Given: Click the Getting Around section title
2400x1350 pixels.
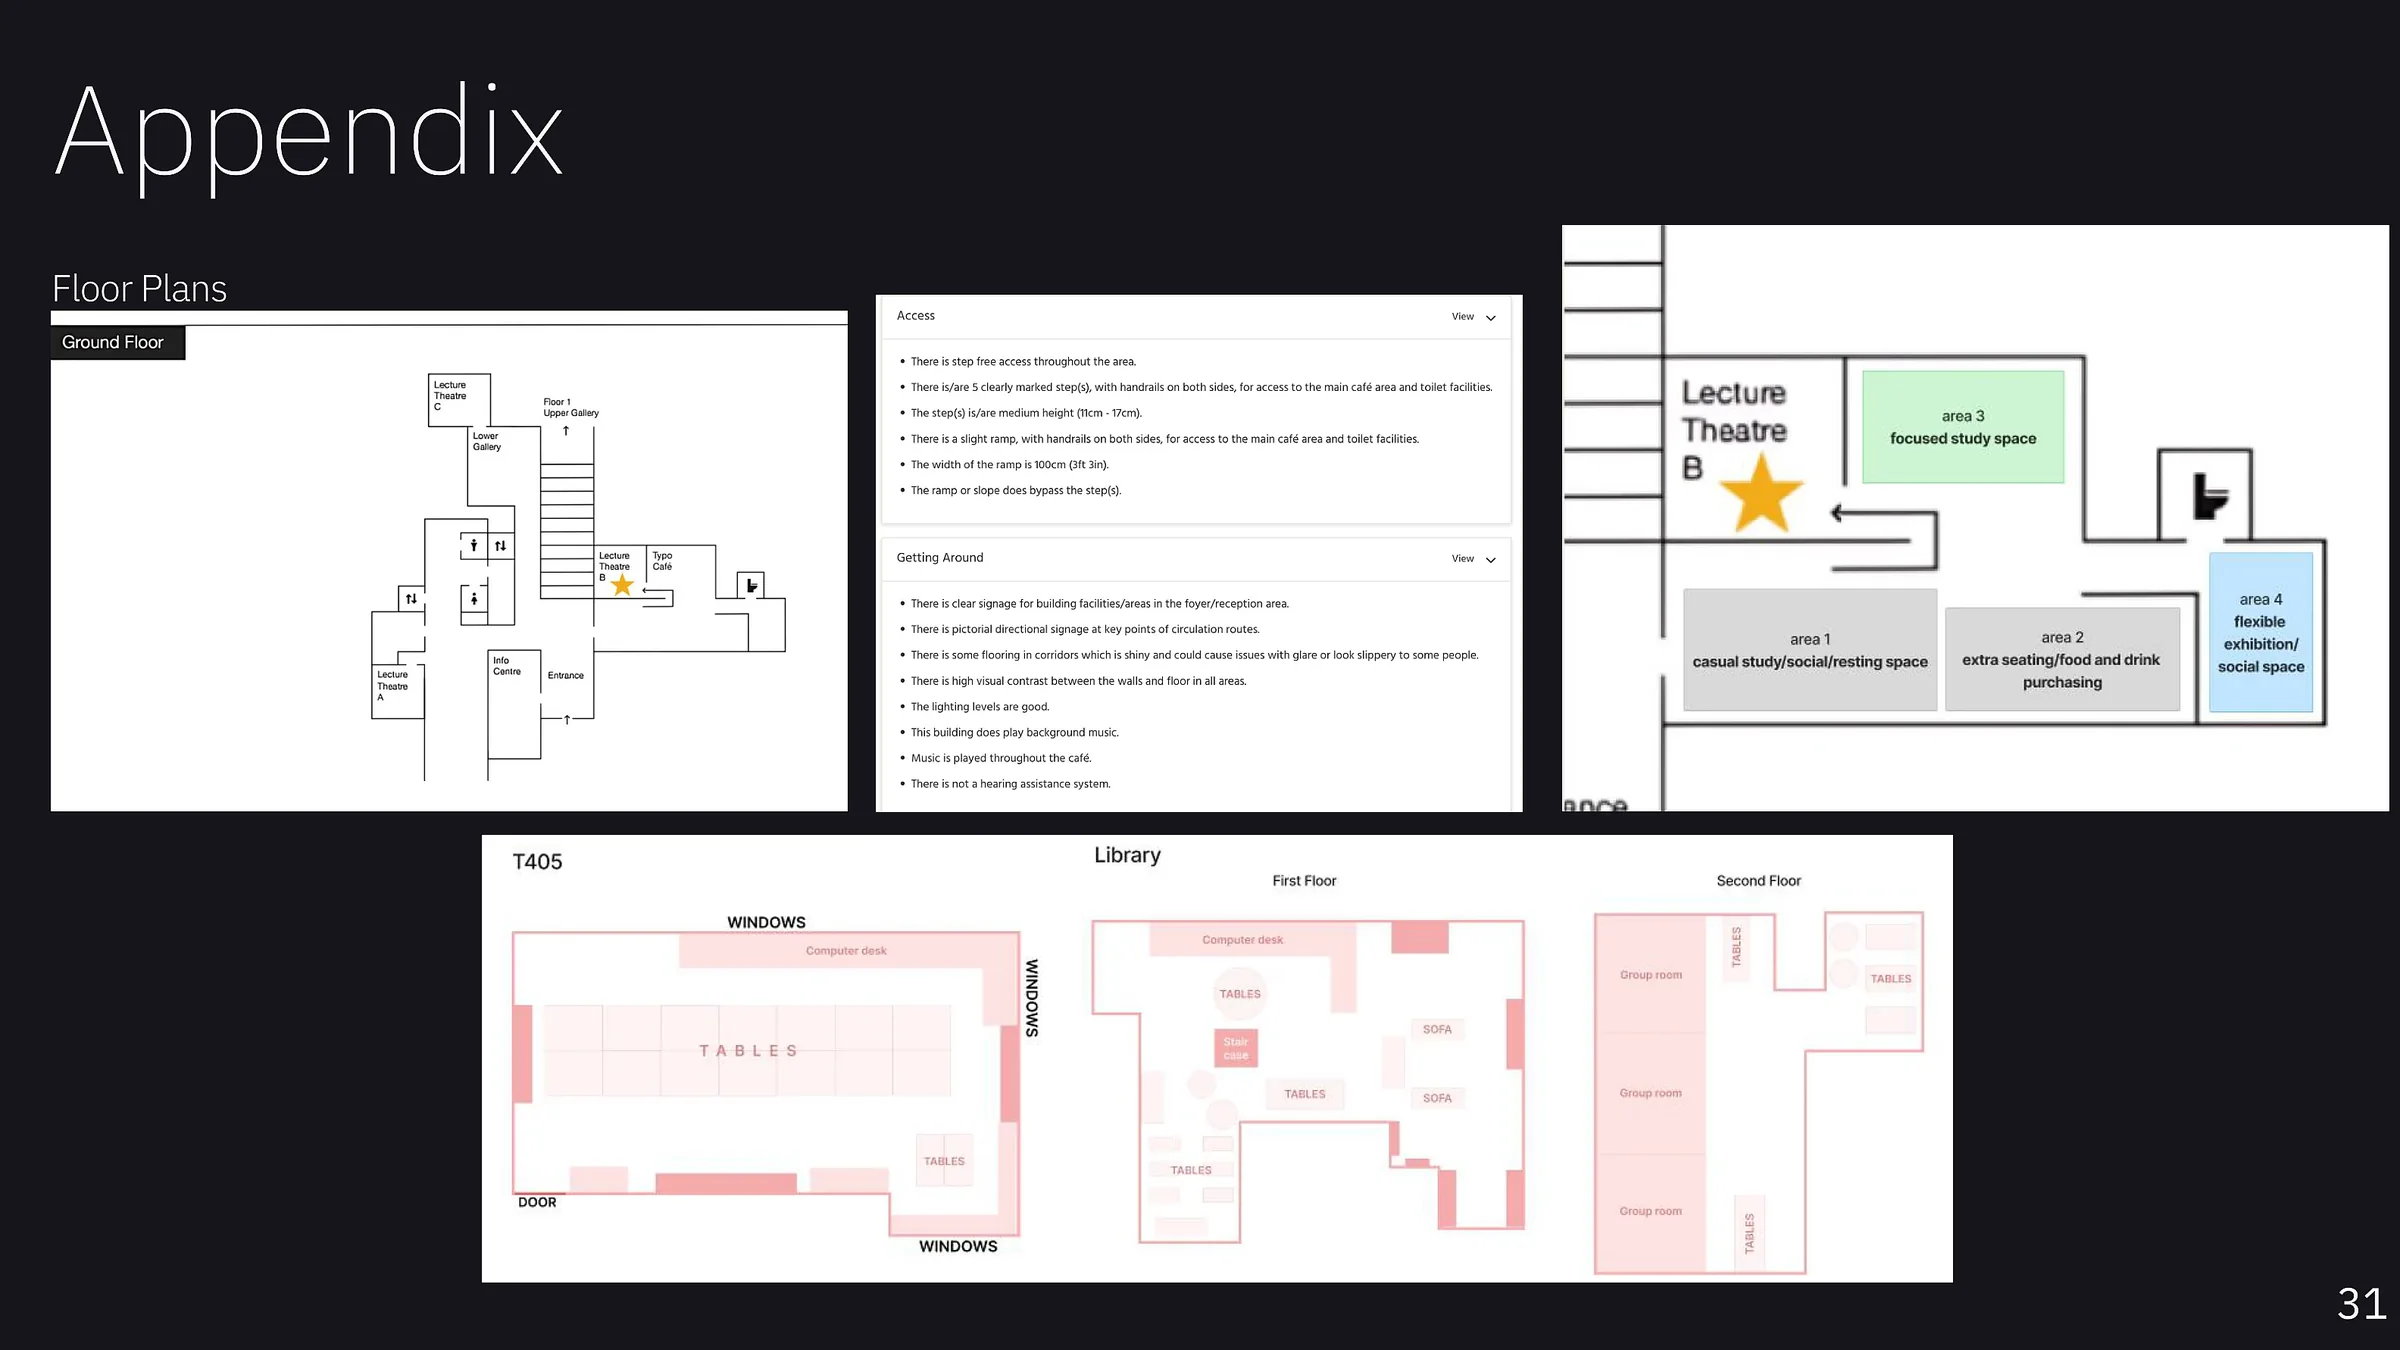Looking at the screenshot, I should pos(939,558).
